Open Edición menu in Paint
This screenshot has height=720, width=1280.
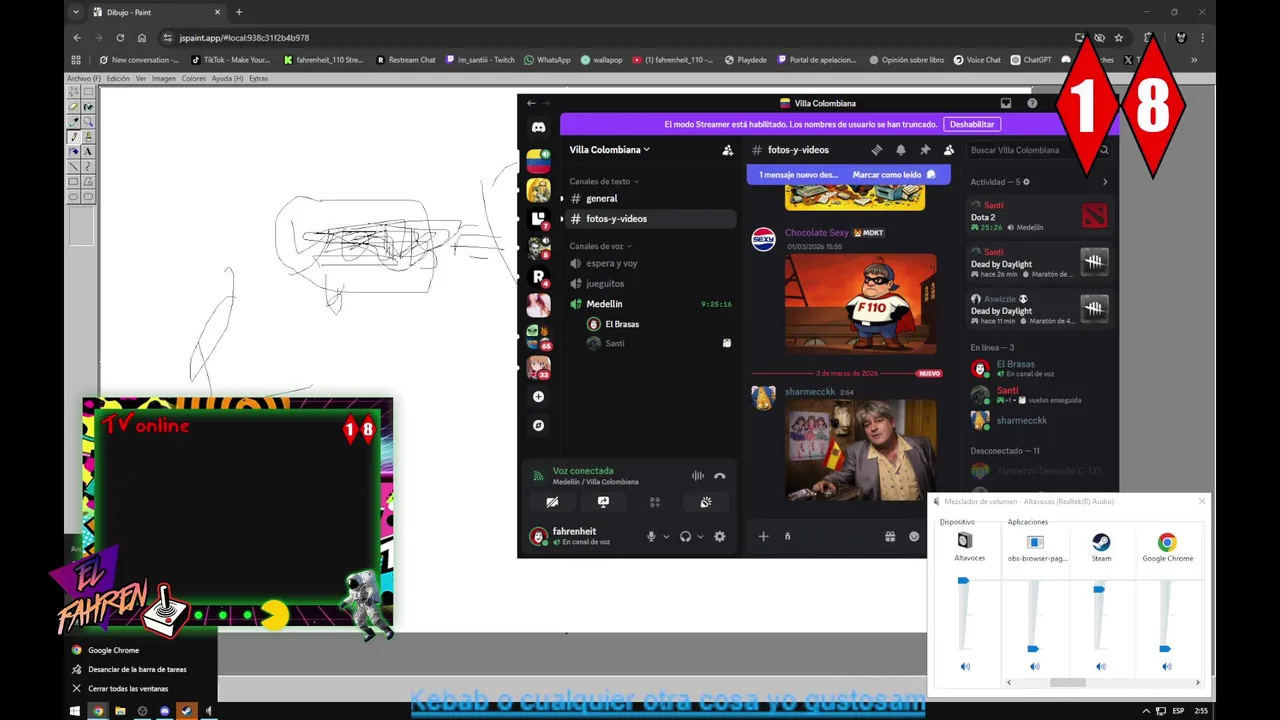pyautogui.click(x=118, y=79)
